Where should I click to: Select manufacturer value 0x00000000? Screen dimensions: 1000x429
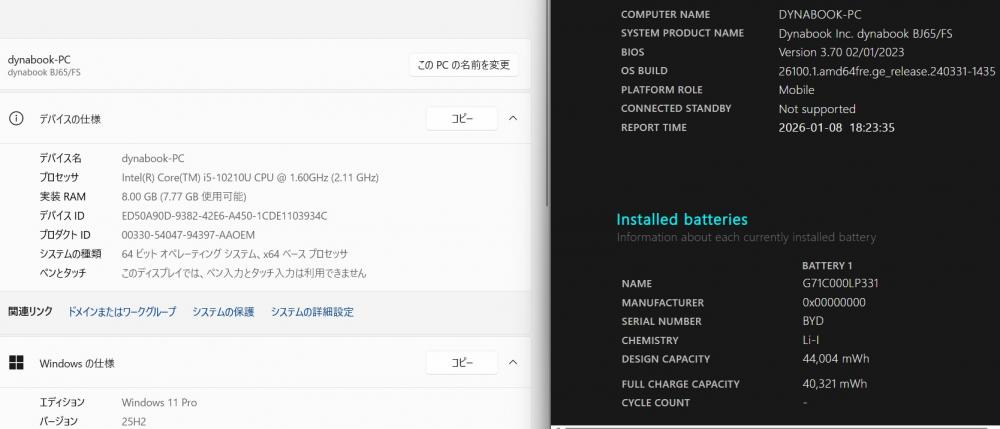(x=834, y=302)
